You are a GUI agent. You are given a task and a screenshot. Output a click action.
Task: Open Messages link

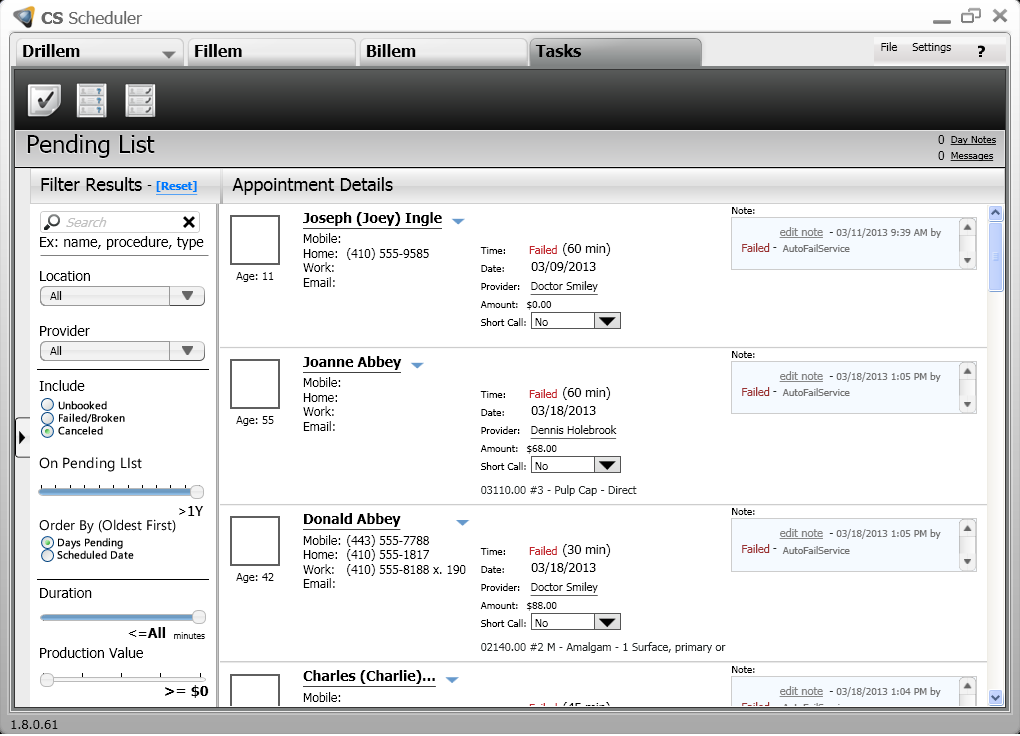tap(971, 156)
